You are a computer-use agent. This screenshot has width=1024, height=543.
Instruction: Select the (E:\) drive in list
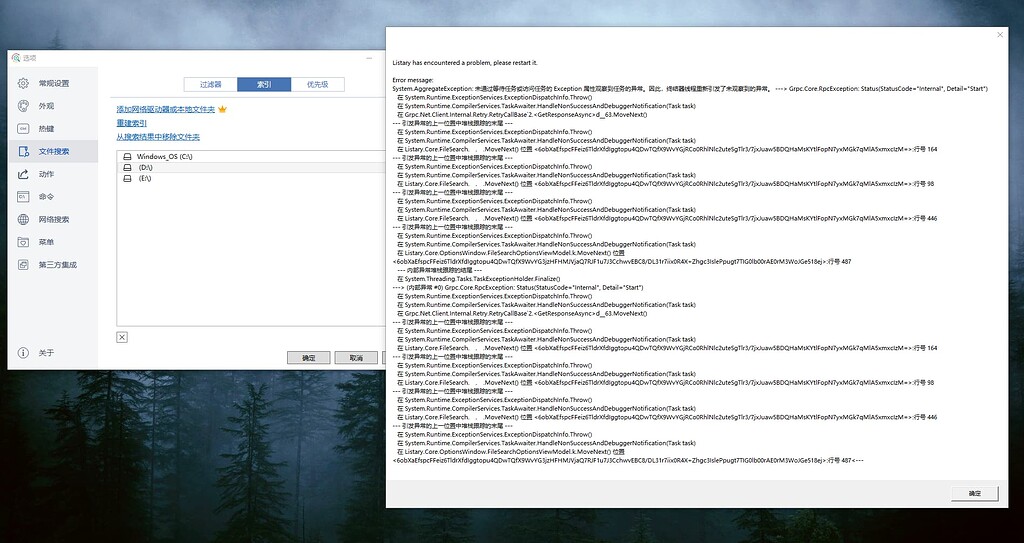pos(145,179)
